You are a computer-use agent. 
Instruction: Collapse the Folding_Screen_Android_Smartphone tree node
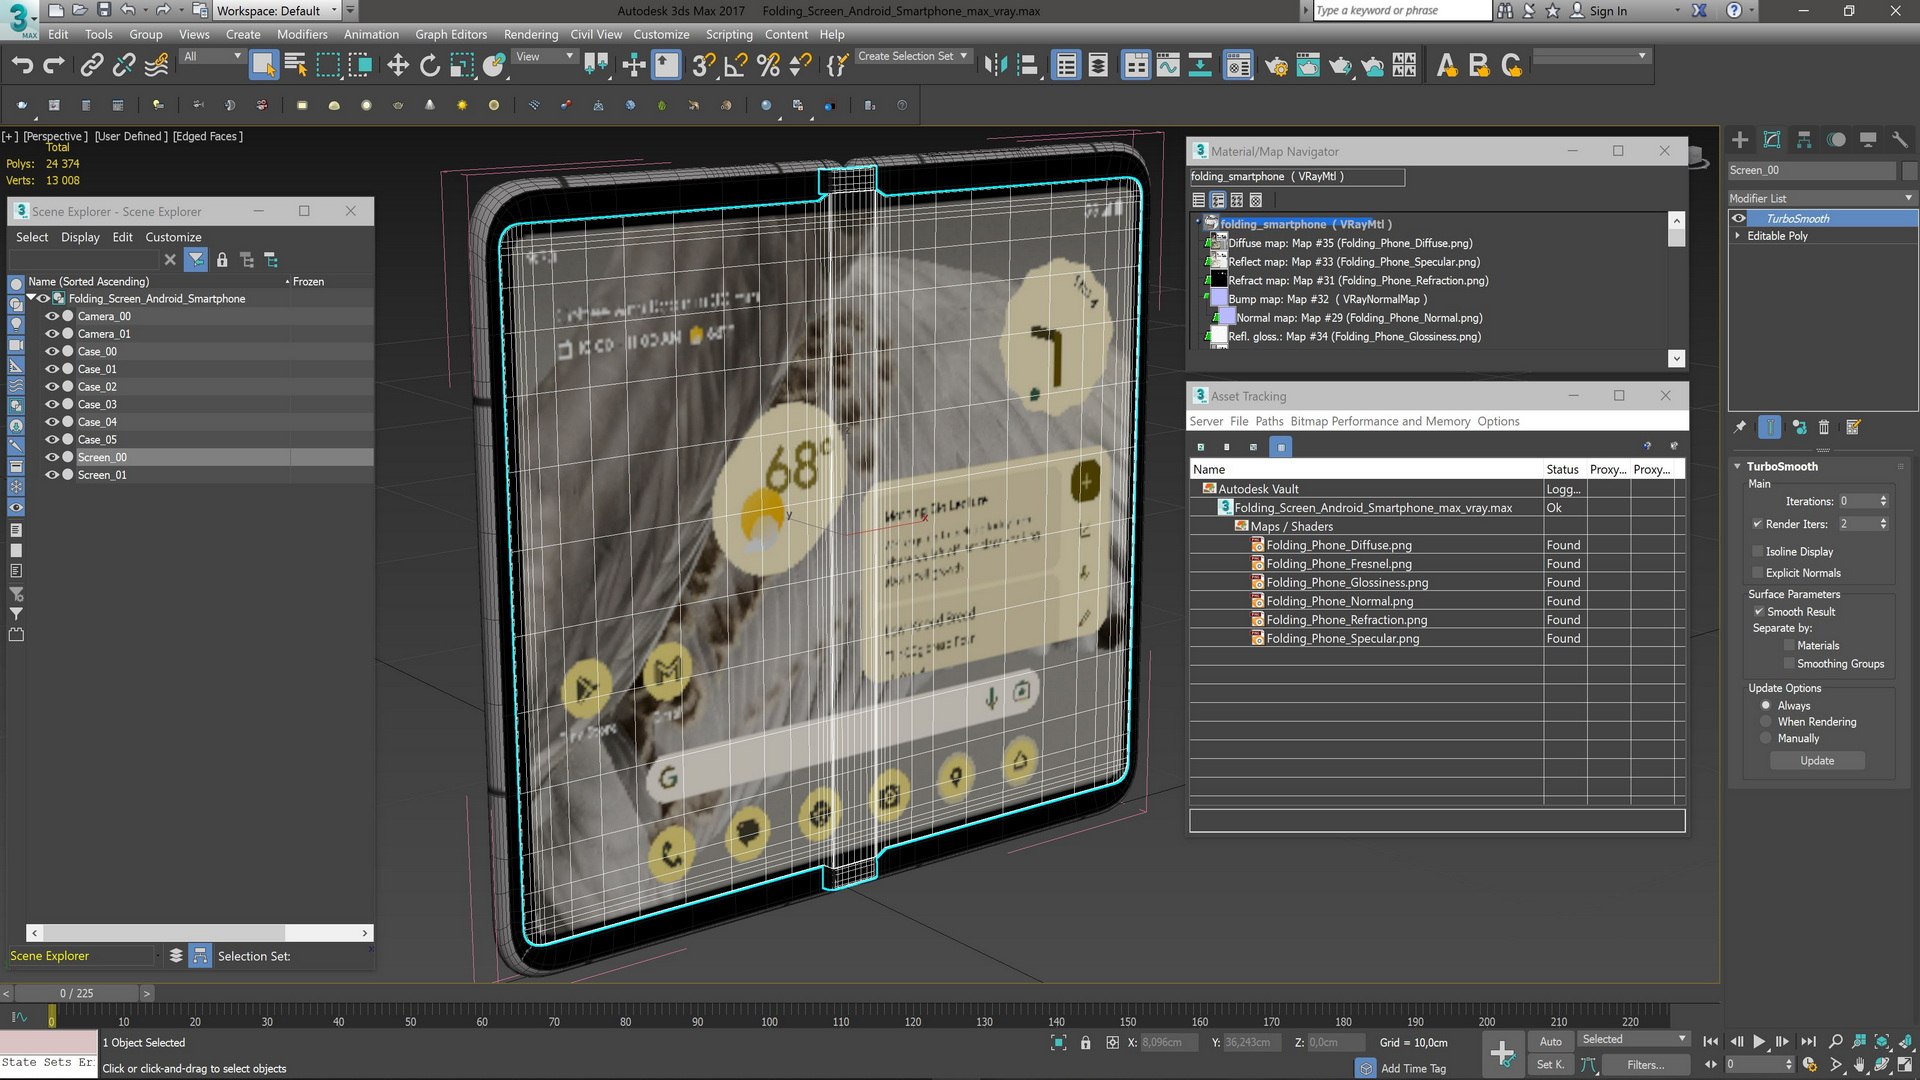[x=31, y=298]
